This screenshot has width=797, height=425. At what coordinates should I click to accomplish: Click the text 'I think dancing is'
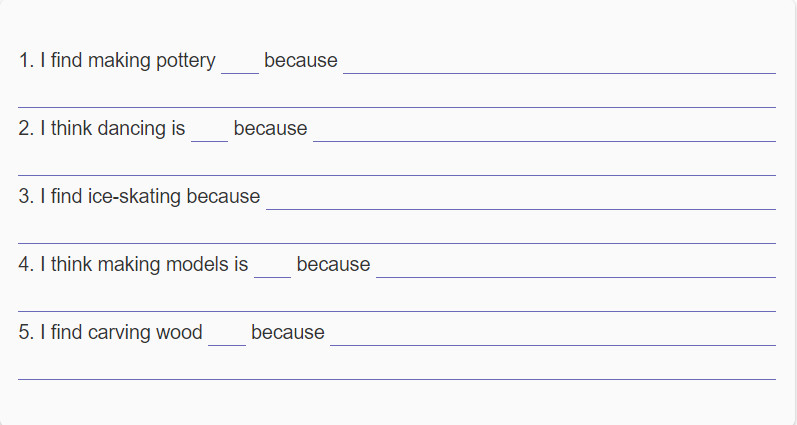(113, 129)
